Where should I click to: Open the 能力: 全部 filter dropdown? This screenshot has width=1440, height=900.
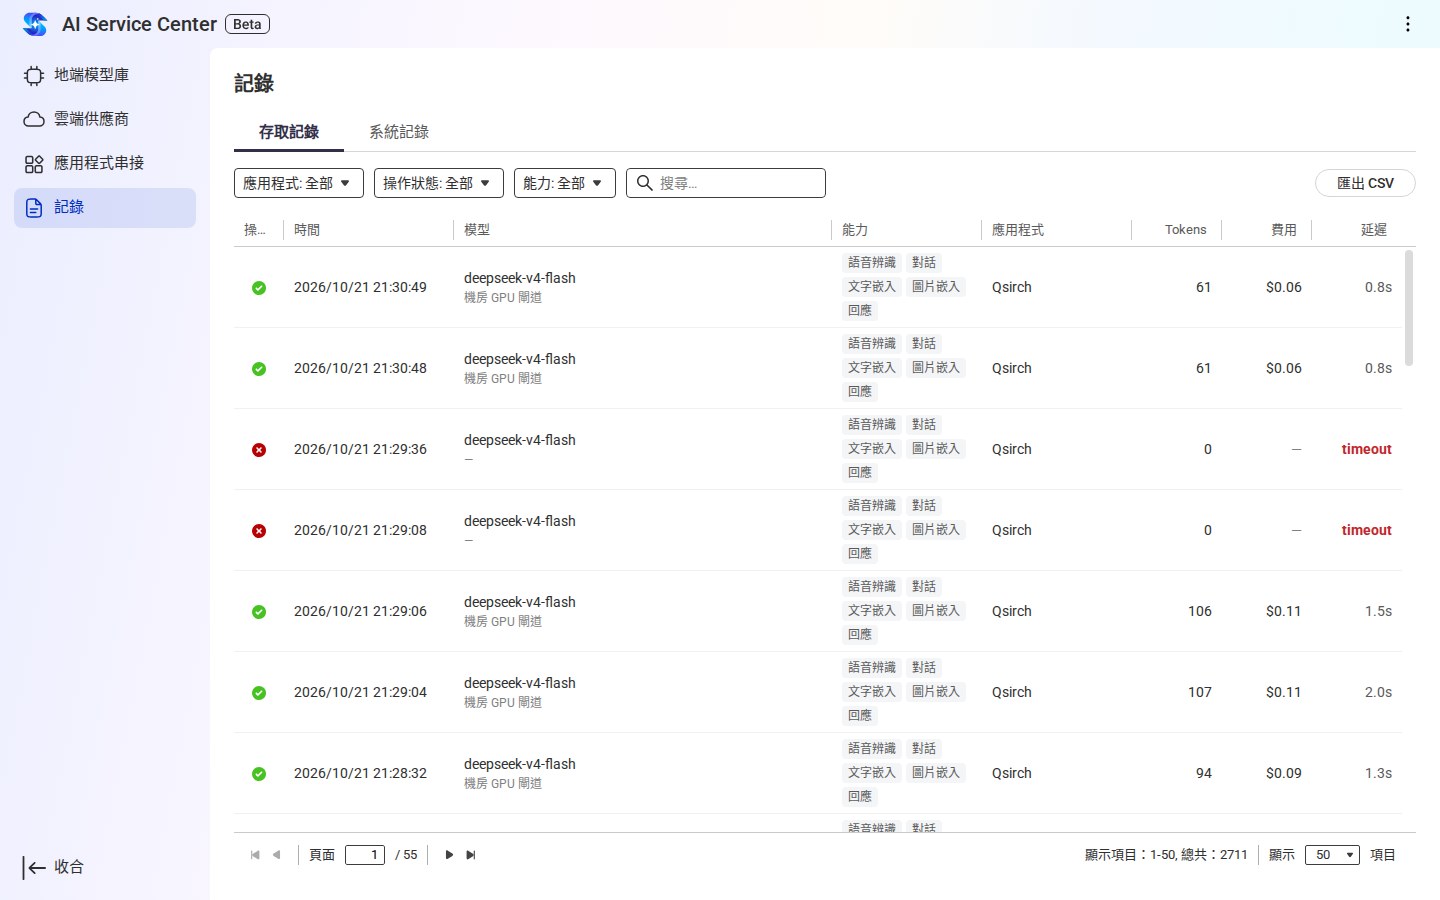click(565, 183)
